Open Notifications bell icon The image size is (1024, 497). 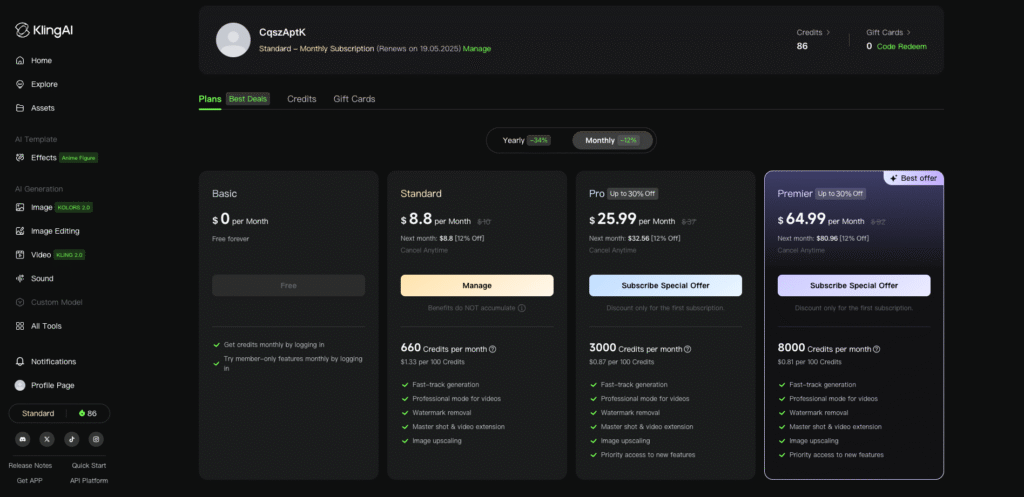click(x=20, y=362)
